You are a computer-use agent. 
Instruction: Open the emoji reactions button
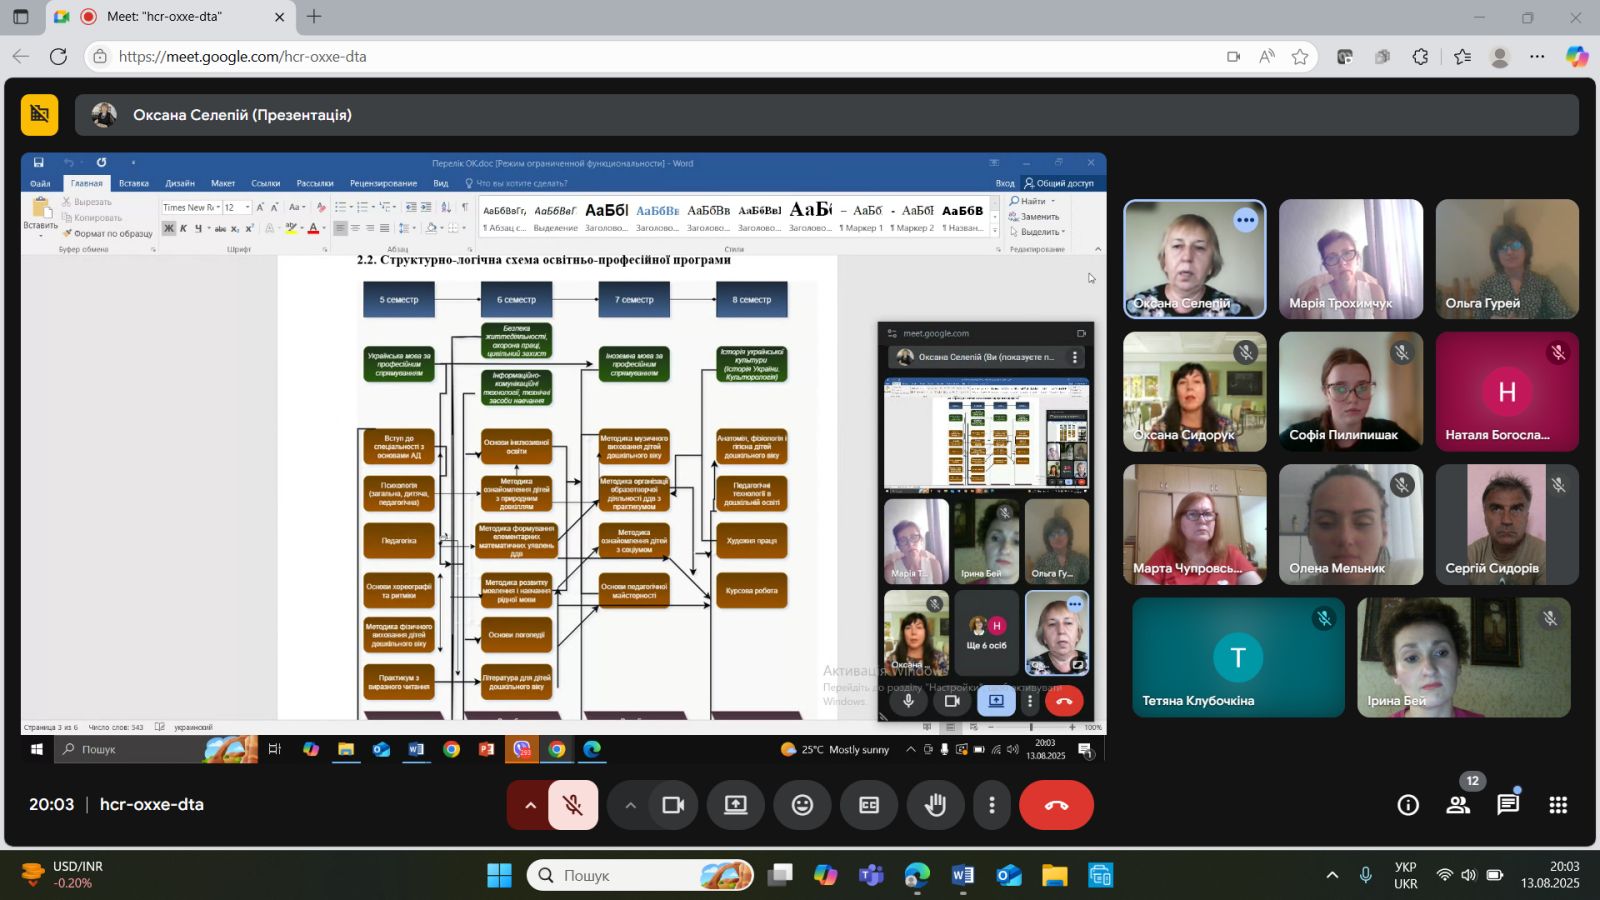tap(802, 805)
